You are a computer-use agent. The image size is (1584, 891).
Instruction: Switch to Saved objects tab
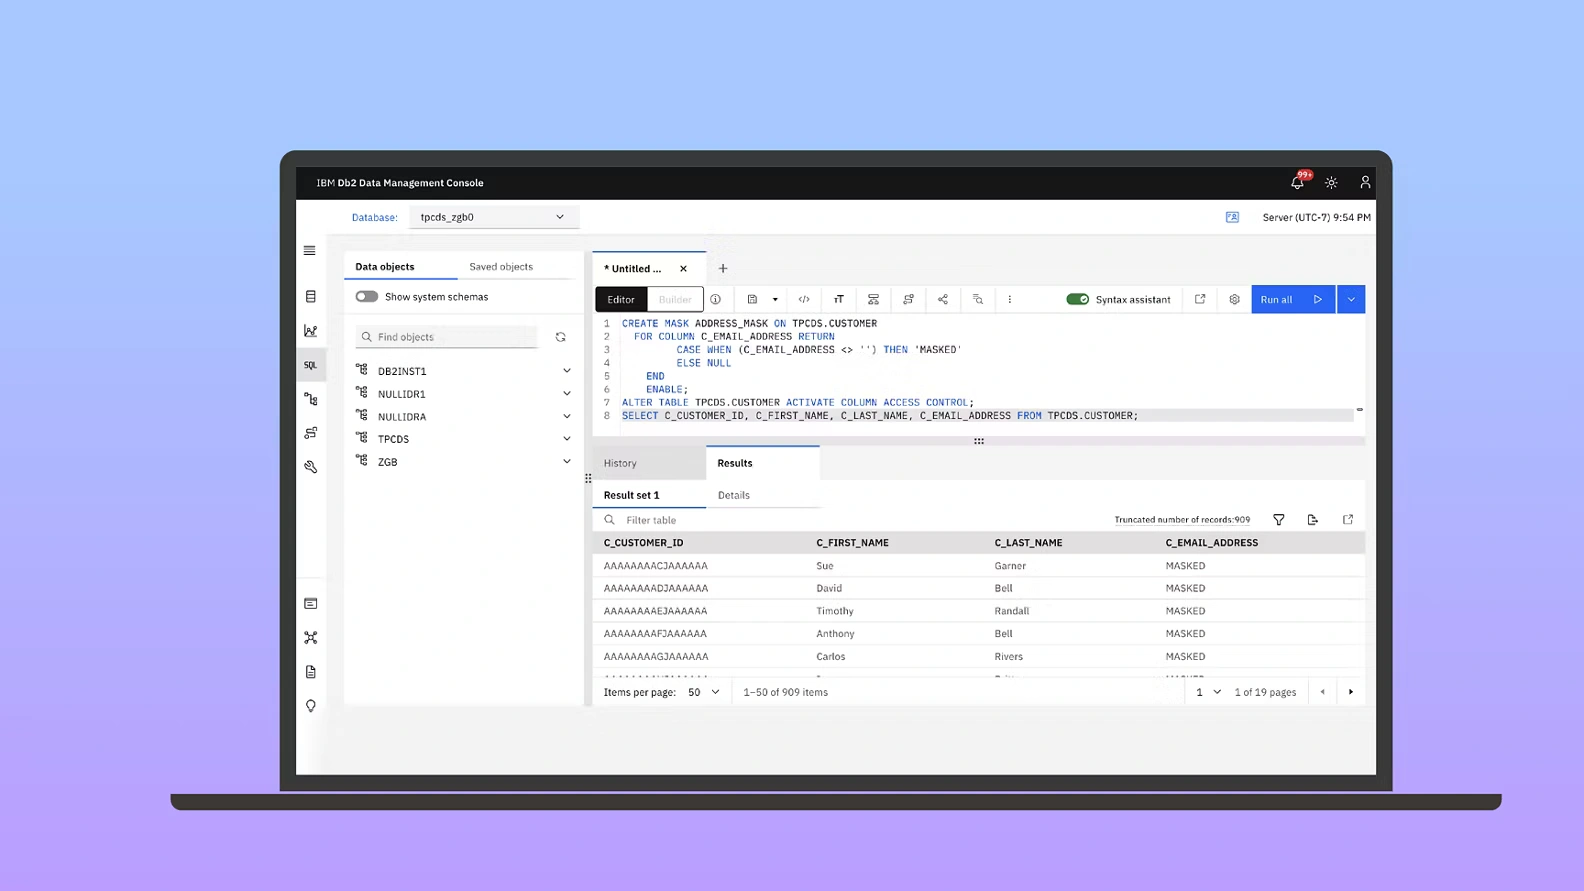501,267
